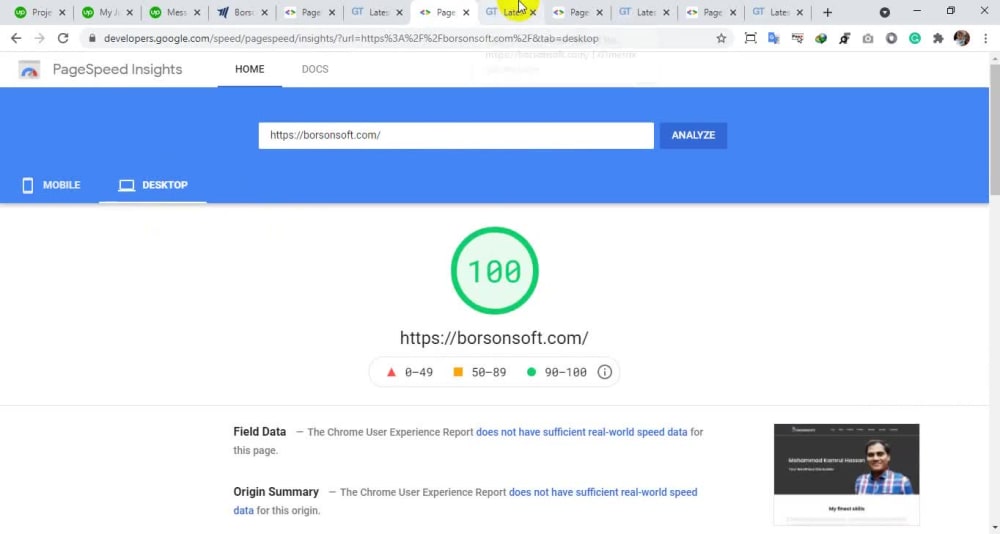
Task: Restore down the Chrome window
Action: pos(950,11)
